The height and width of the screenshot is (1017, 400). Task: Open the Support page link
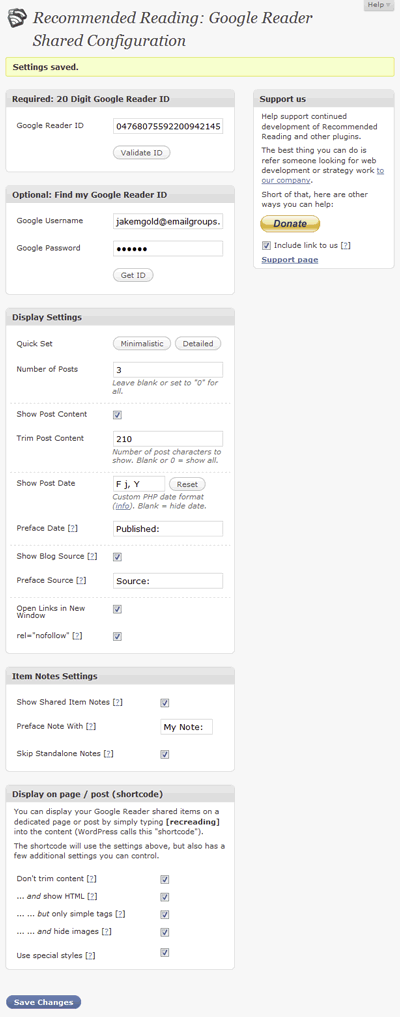pos(290,259)
